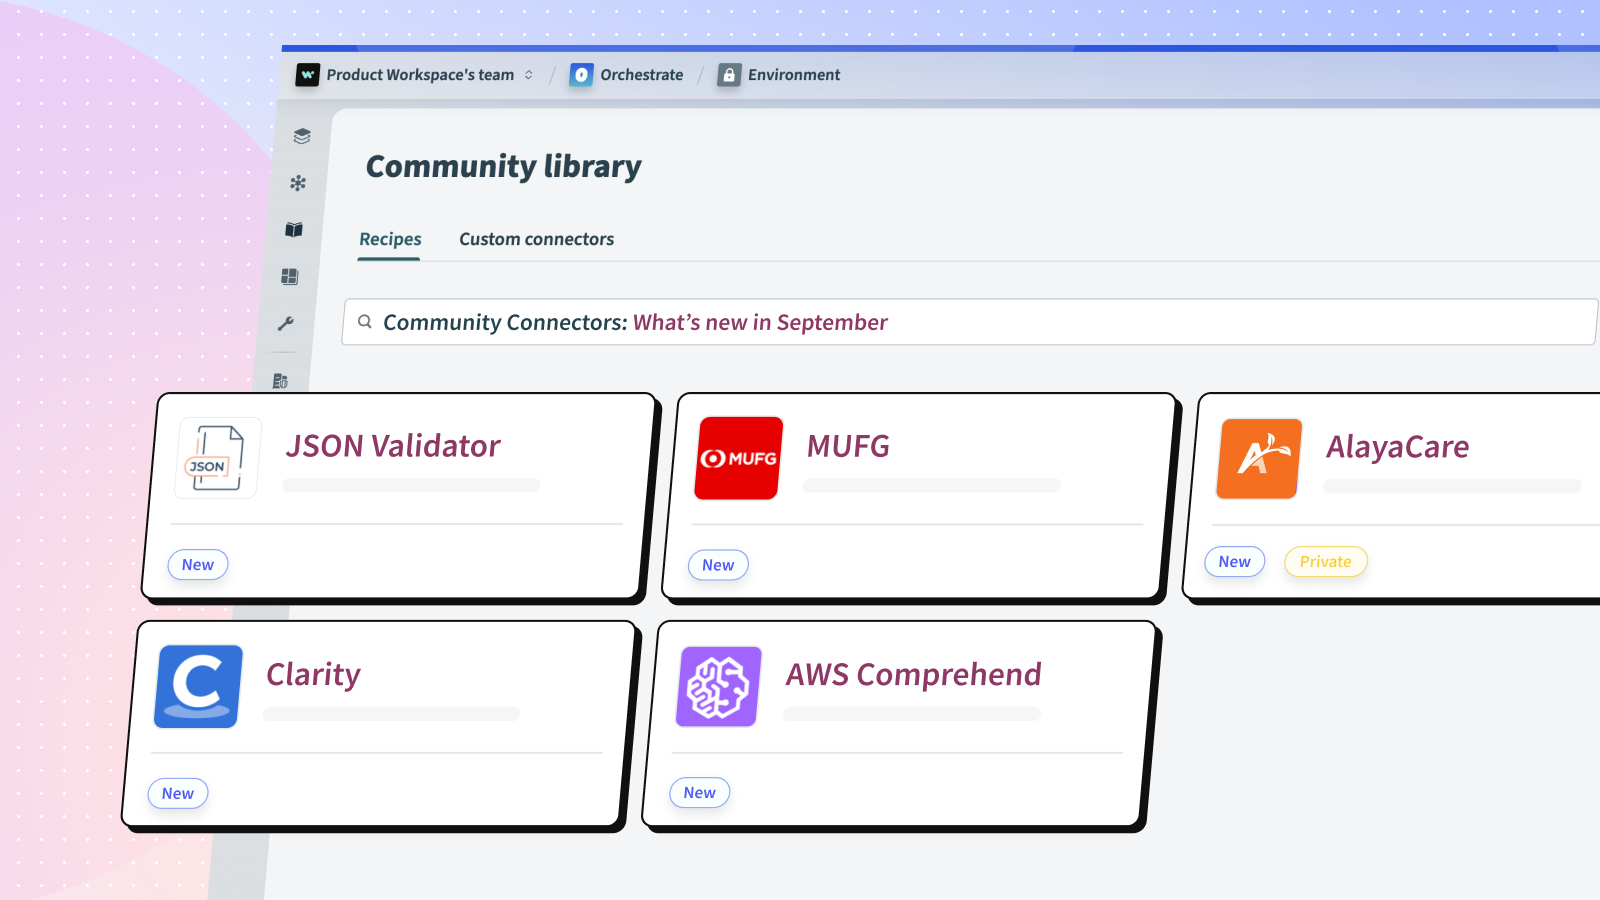Switch to the Recipes tab
1600x900 pixels.
390,239
